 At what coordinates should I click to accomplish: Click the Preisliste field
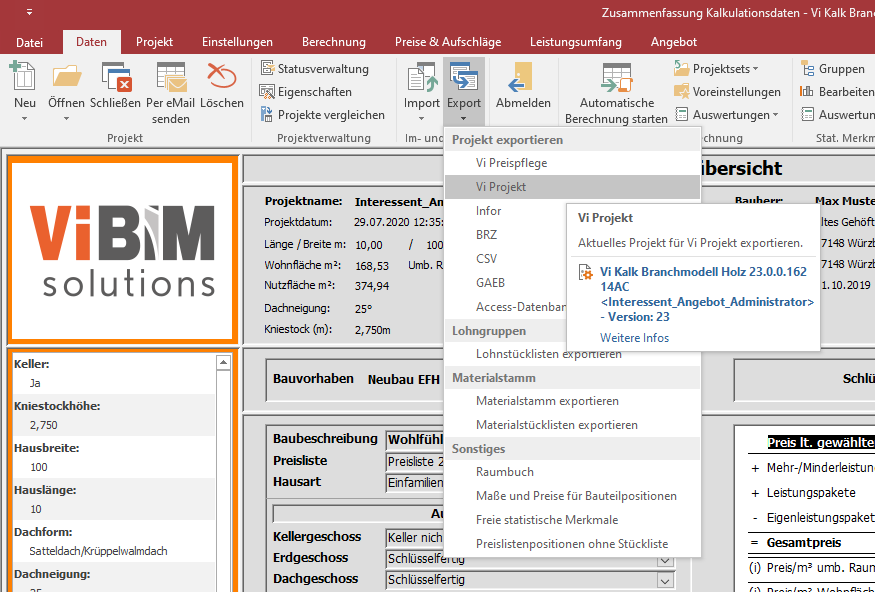point(415,461)
